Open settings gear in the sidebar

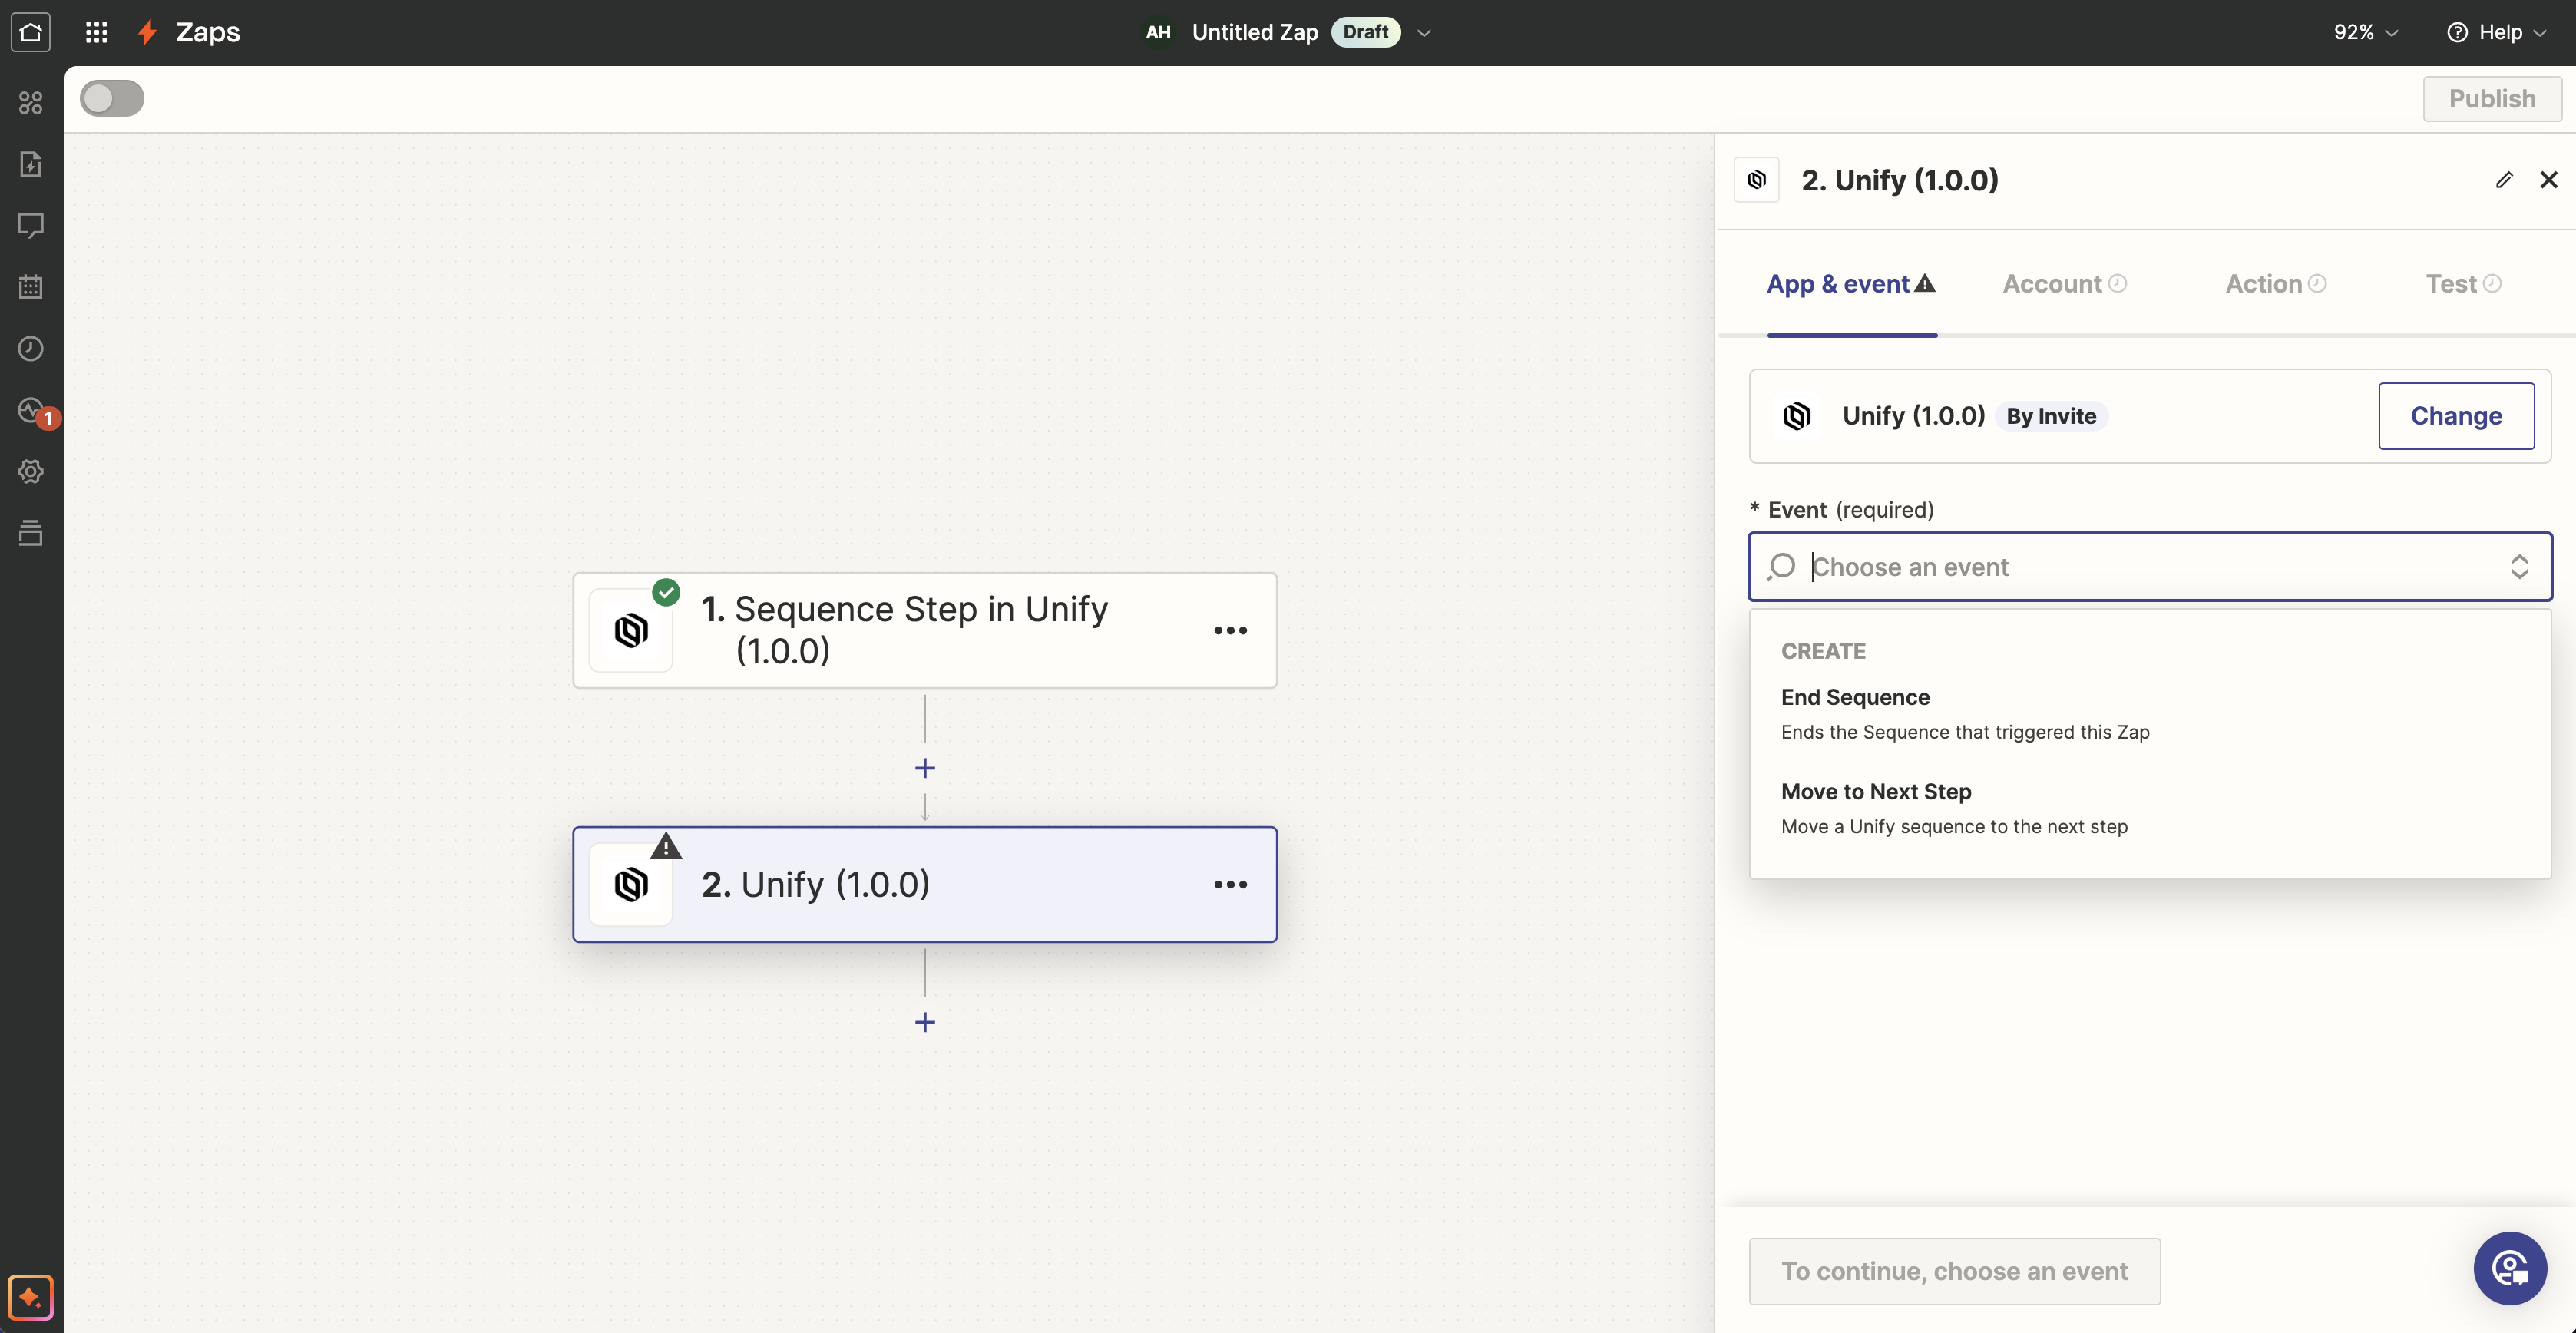click(31, 471)
